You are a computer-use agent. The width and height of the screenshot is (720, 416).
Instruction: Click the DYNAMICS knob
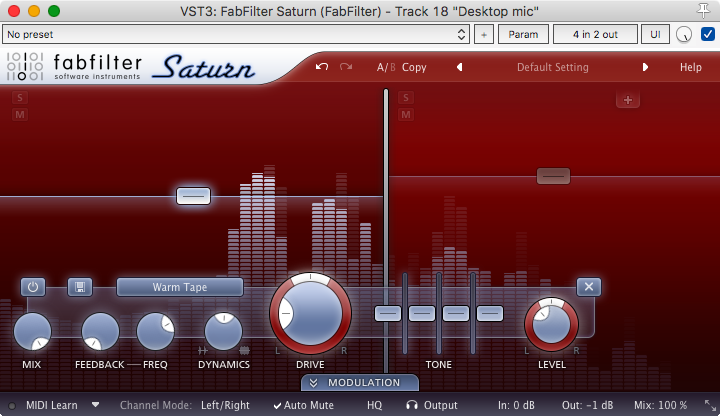[224, 332]
